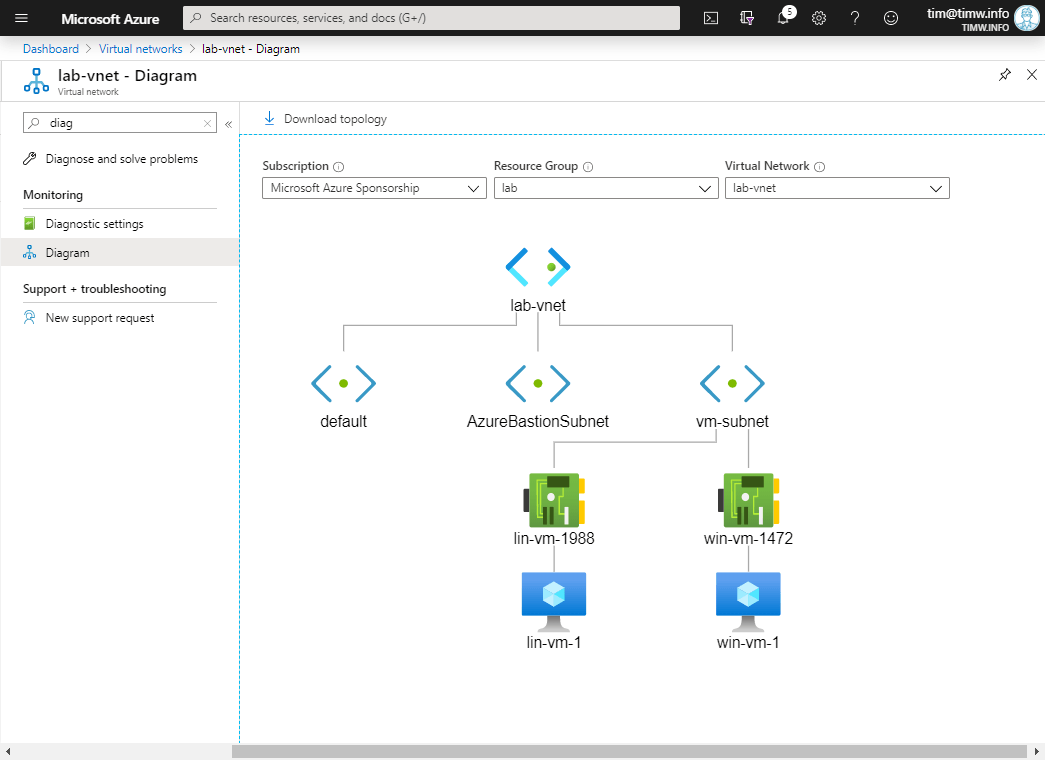
Task: Click the win-vm-1472 network interface icon
Action: 748,499
